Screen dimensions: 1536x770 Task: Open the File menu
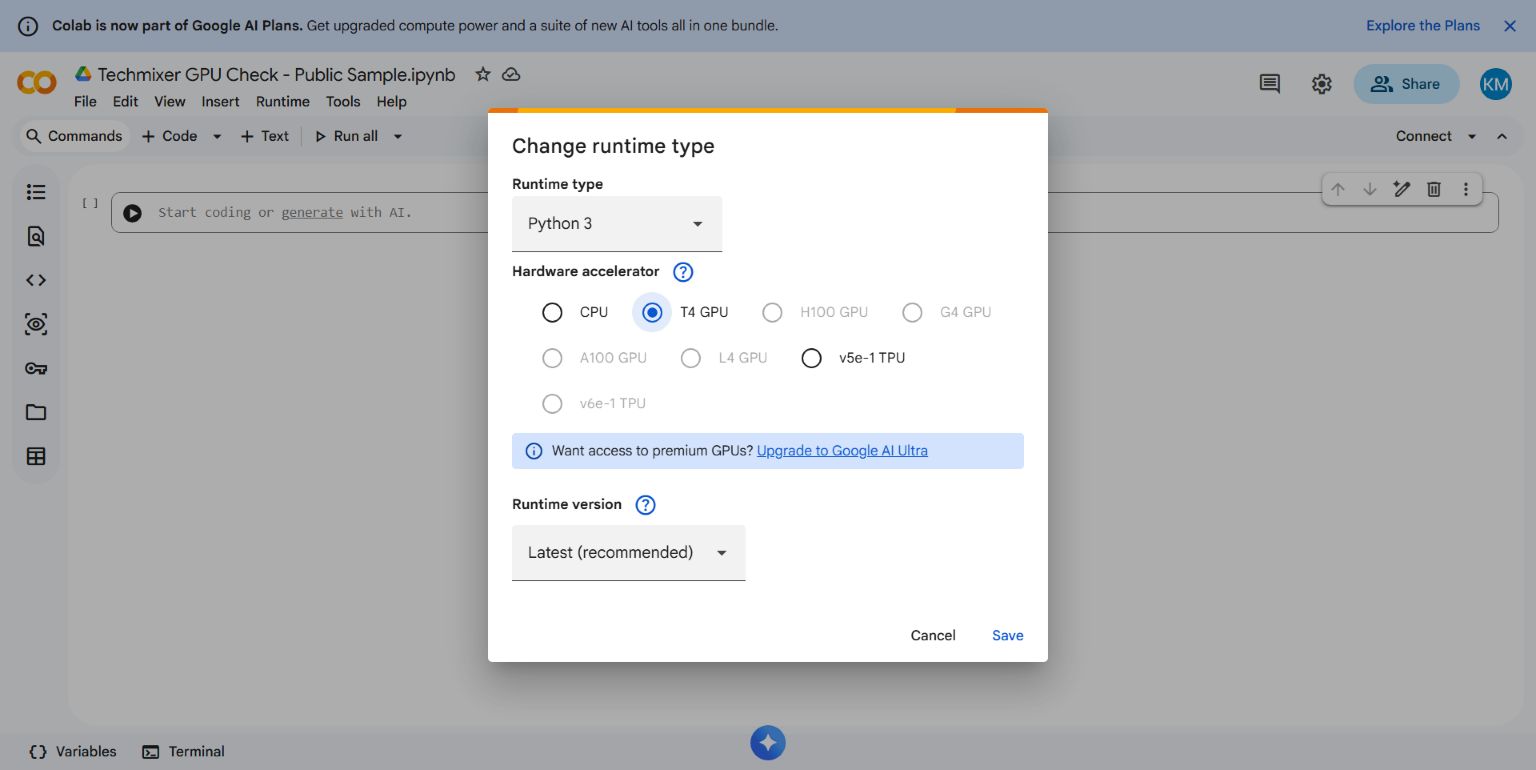85,102
